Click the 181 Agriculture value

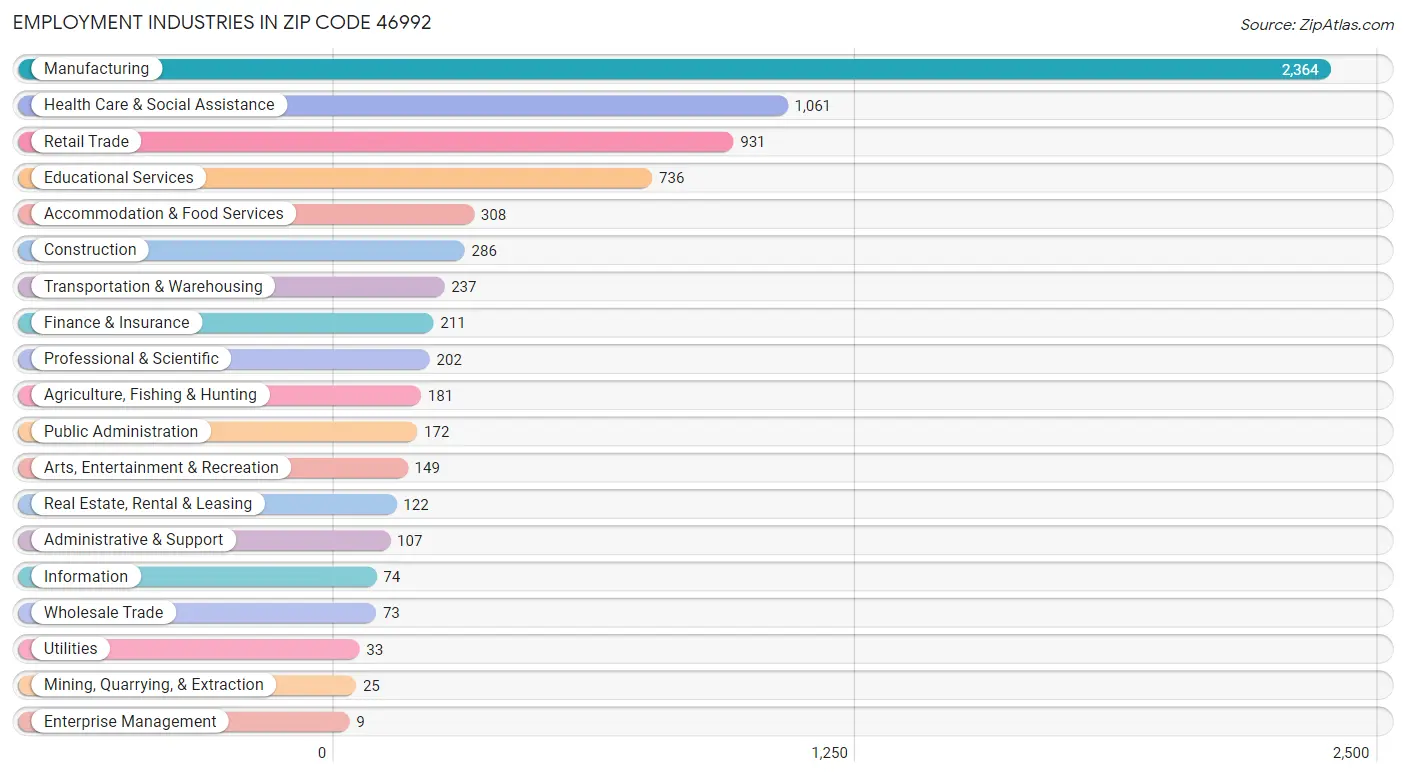[x=440, y=396]
